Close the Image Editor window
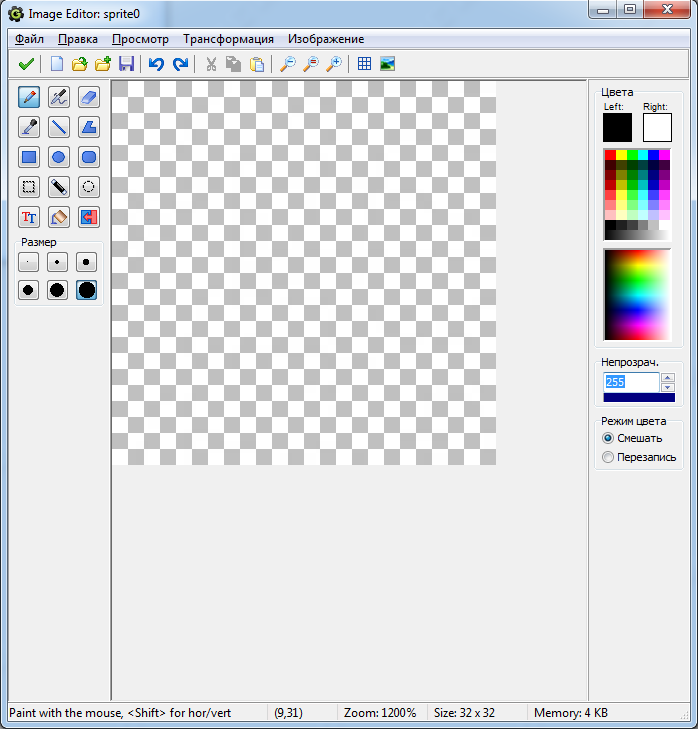This screenshot has height=729, width=698. 667,10
